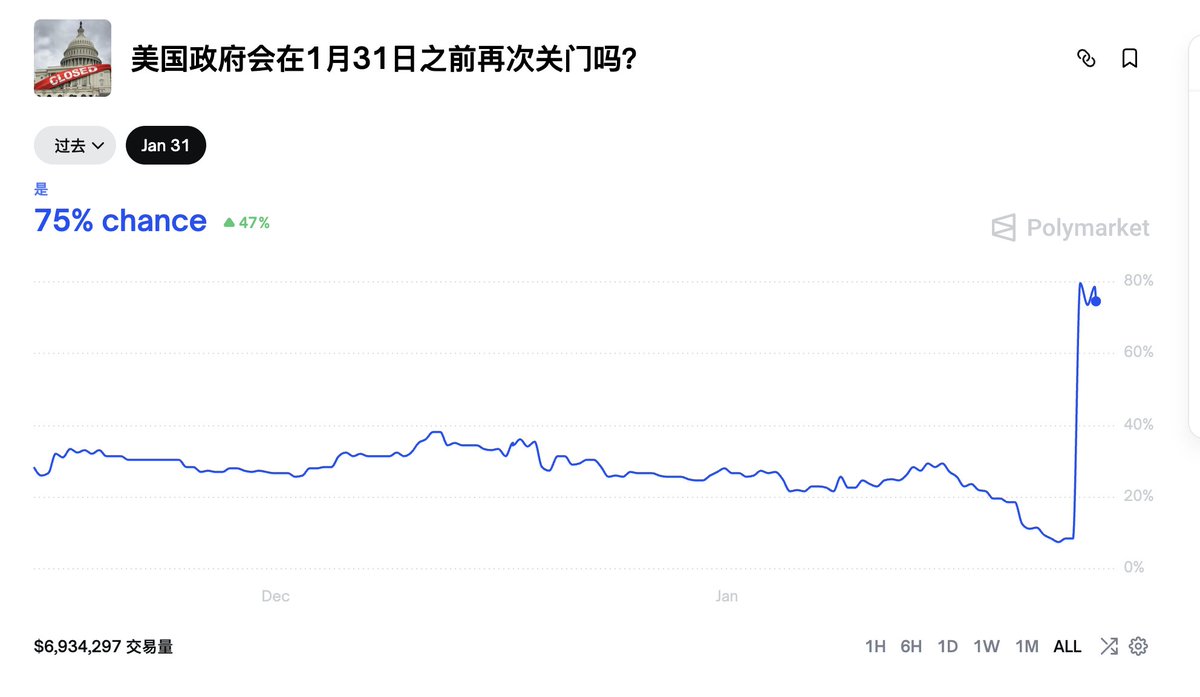Click the chart swap arrows icon
This screenshot has width=1200, height=697.
pyautogui.click(x=1108, y=646)
